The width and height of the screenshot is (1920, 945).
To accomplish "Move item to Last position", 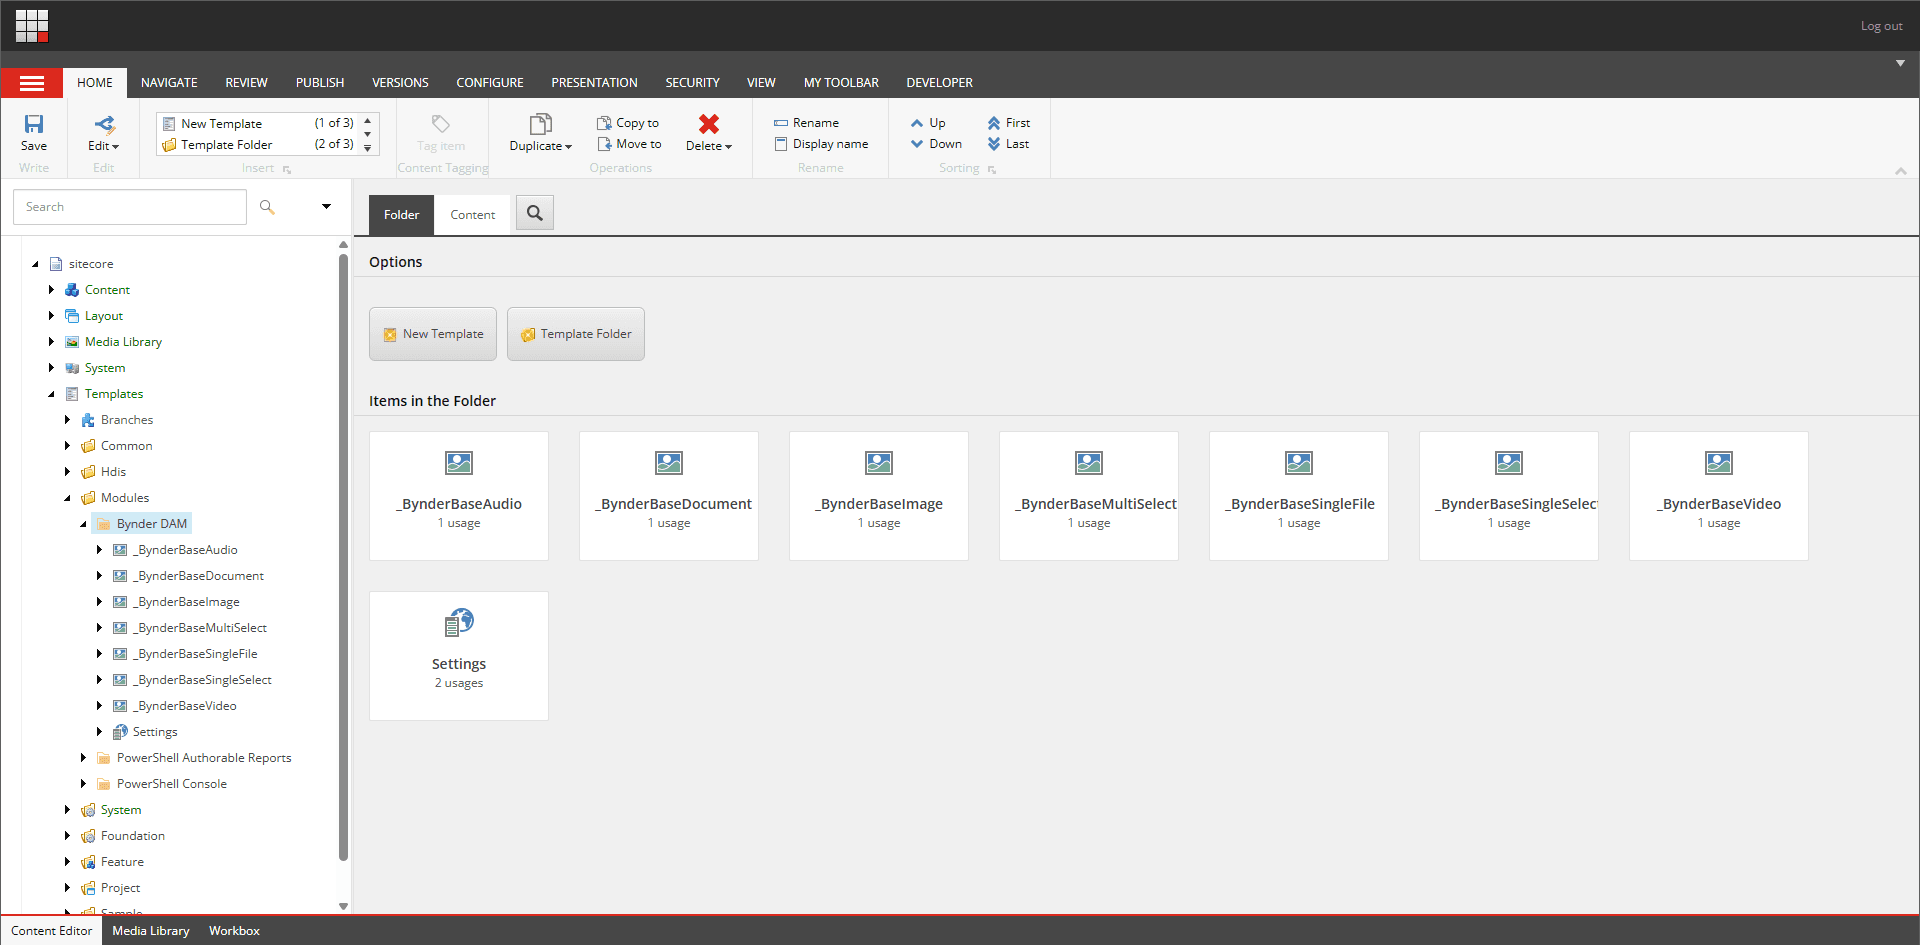I will tap(1008, 144).
